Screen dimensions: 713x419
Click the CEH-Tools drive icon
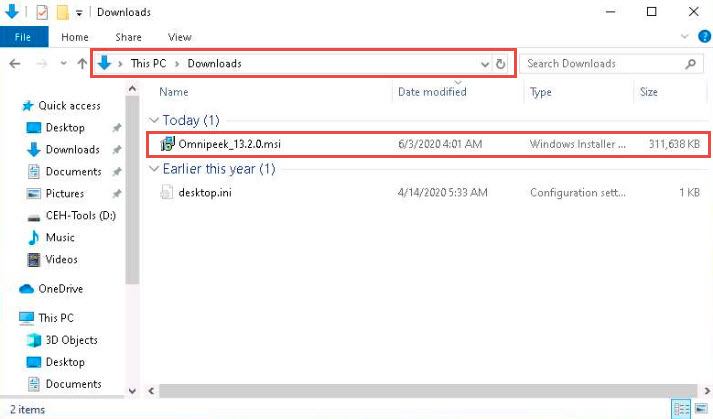[x=34, y=217]
